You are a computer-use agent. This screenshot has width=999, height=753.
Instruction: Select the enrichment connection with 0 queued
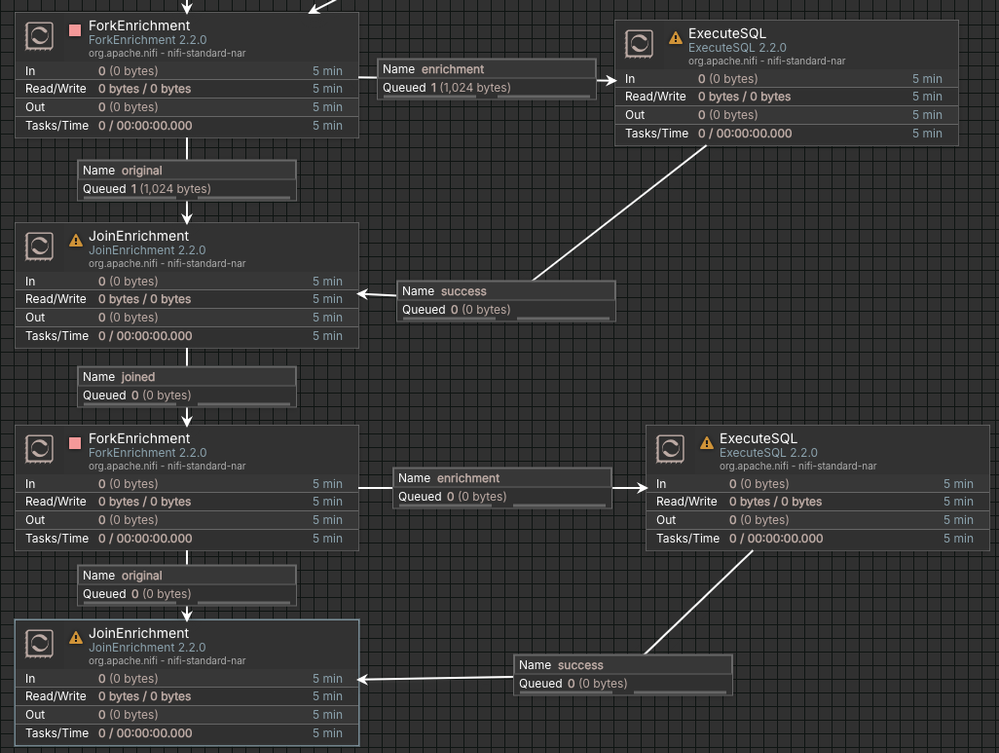tap(502, 488)
